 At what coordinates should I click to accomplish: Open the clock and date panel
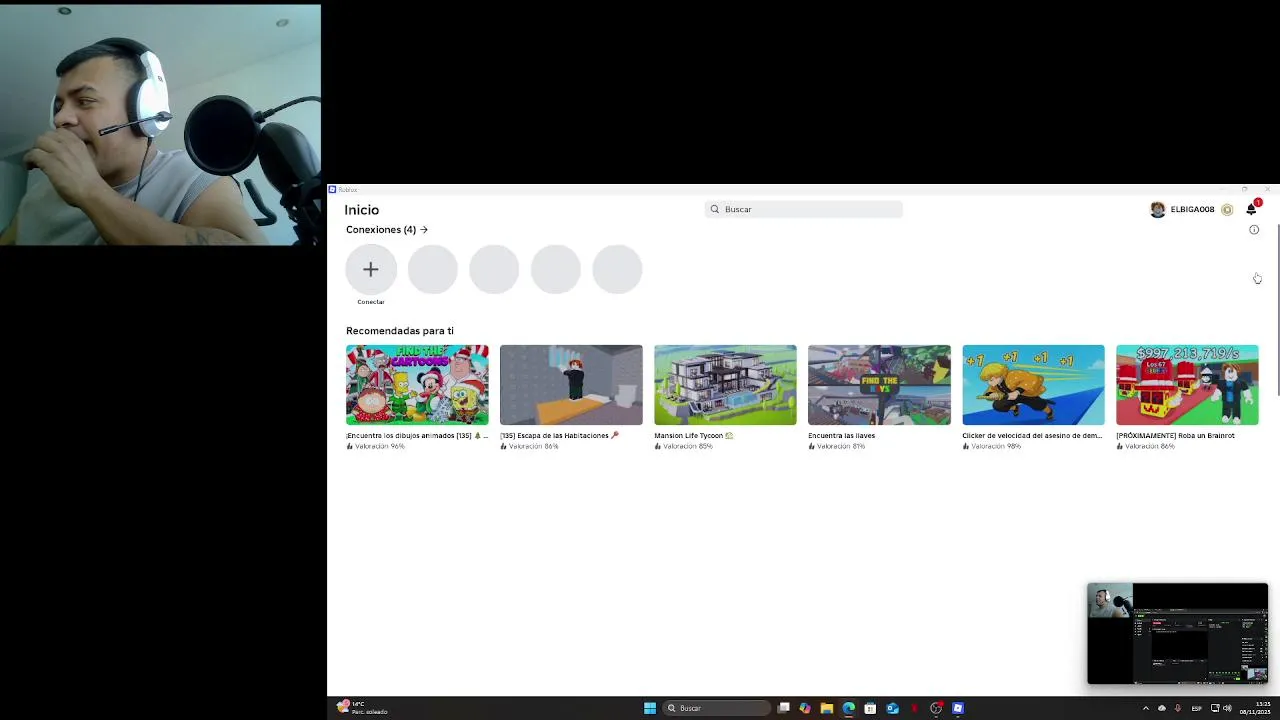click(x=1257, y=708)
